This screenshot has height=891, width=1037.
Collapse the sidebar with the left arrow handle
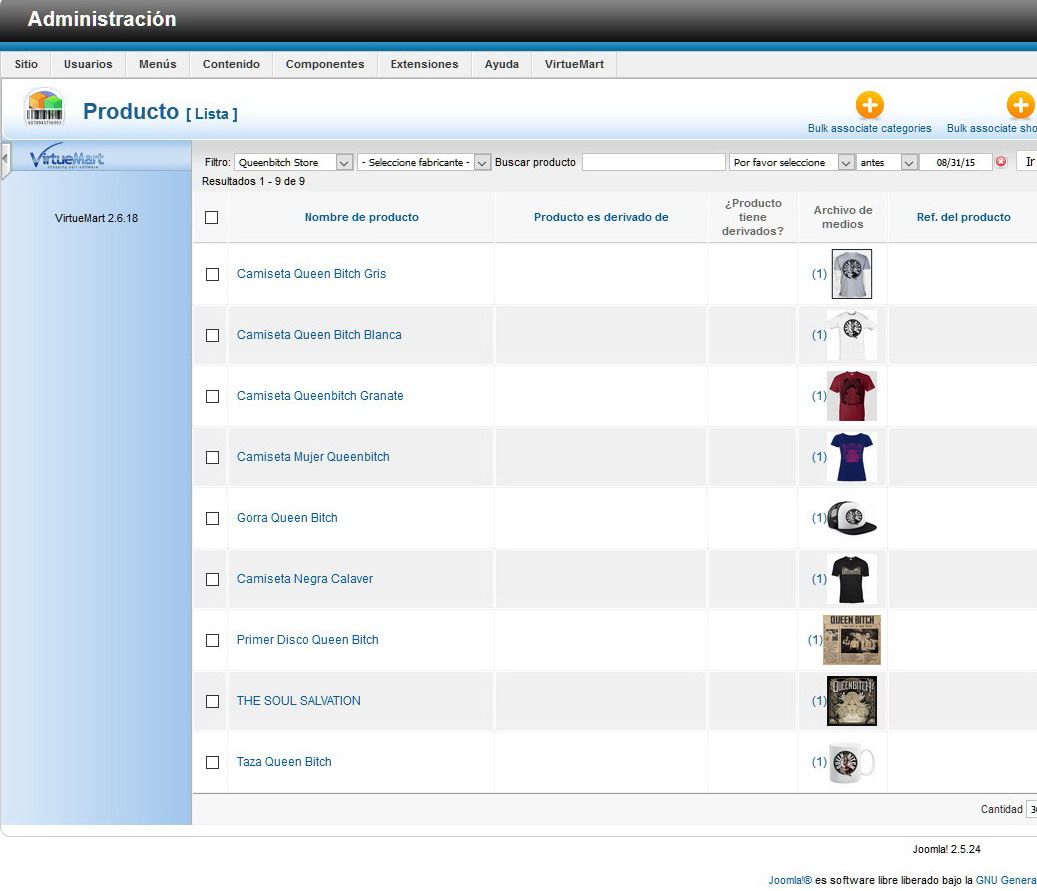[5, 159]
